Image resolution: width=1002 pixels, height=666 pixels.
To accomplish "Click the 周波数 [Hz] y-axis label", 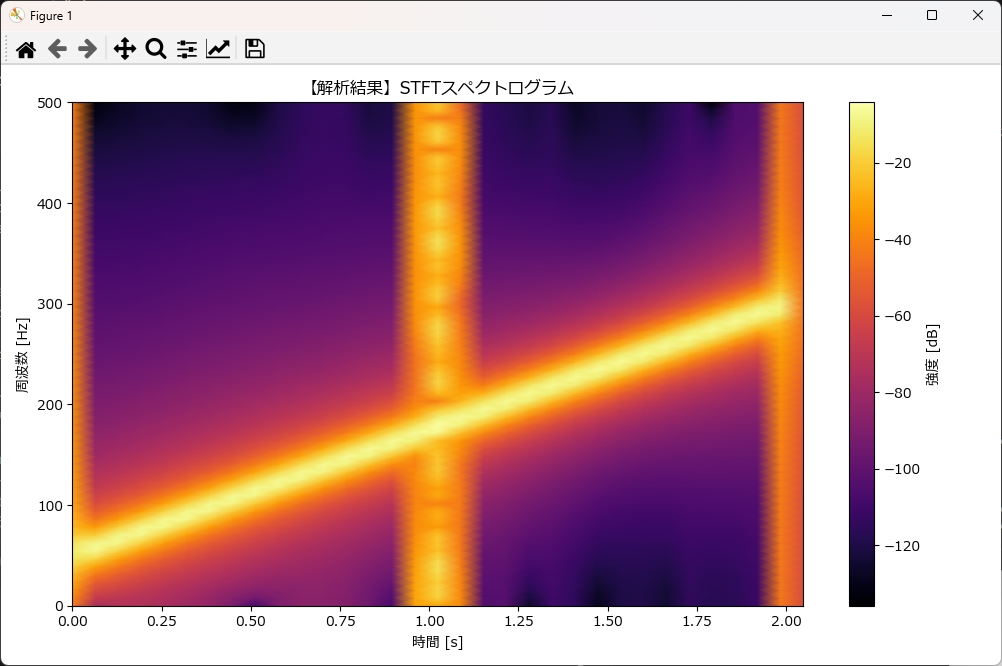I will tap(20, 354).
